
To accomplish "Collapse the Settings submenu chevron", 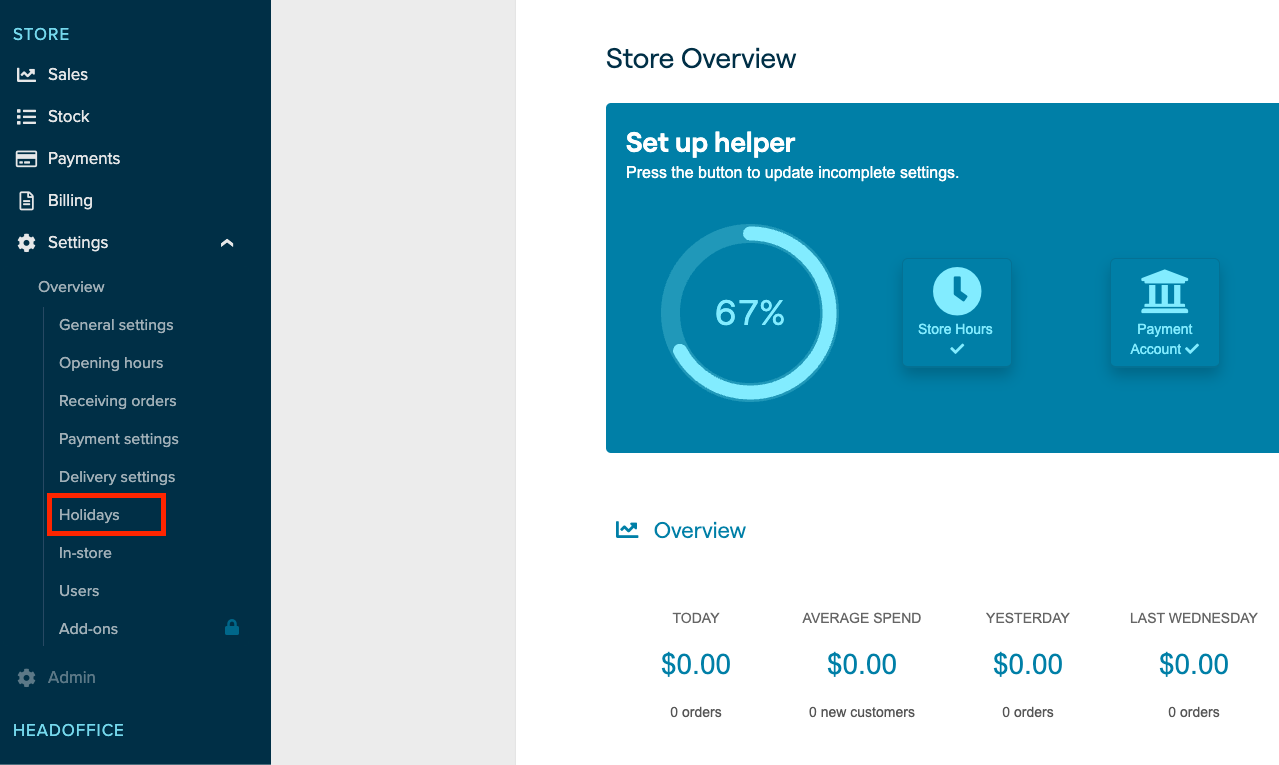I will click(226, 242).
